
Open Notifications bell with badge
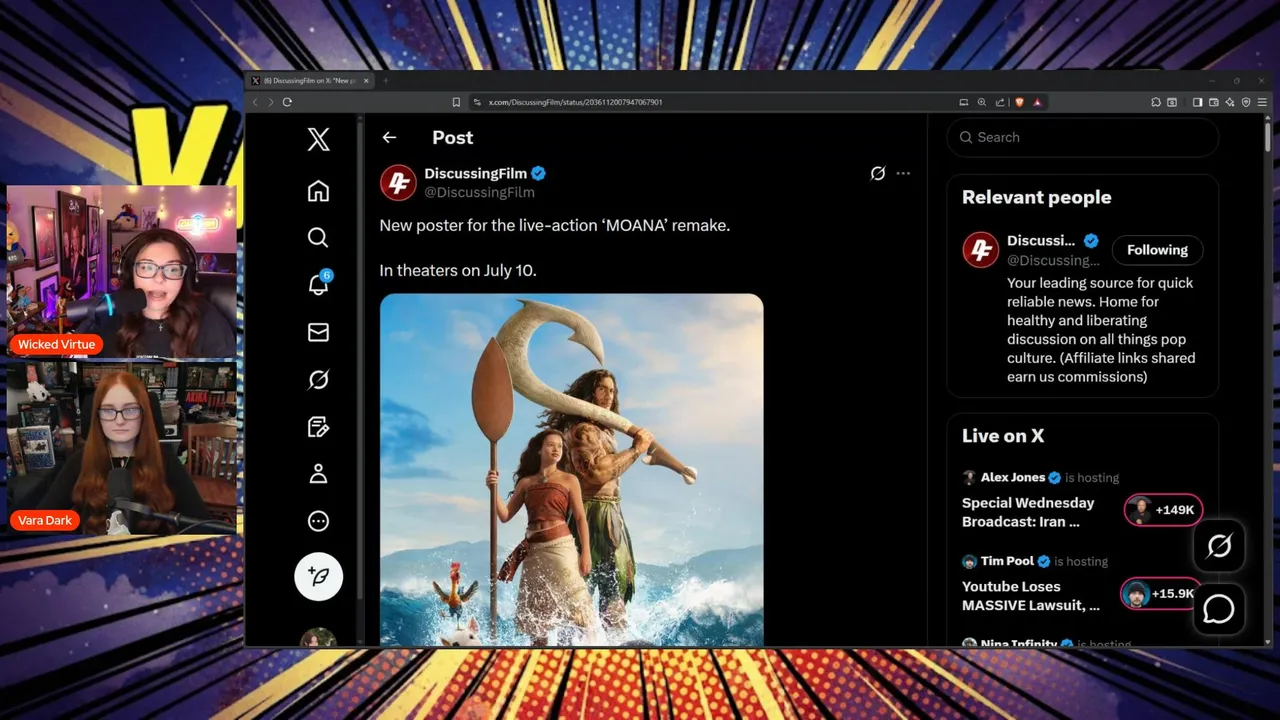[x=319, y=284]
